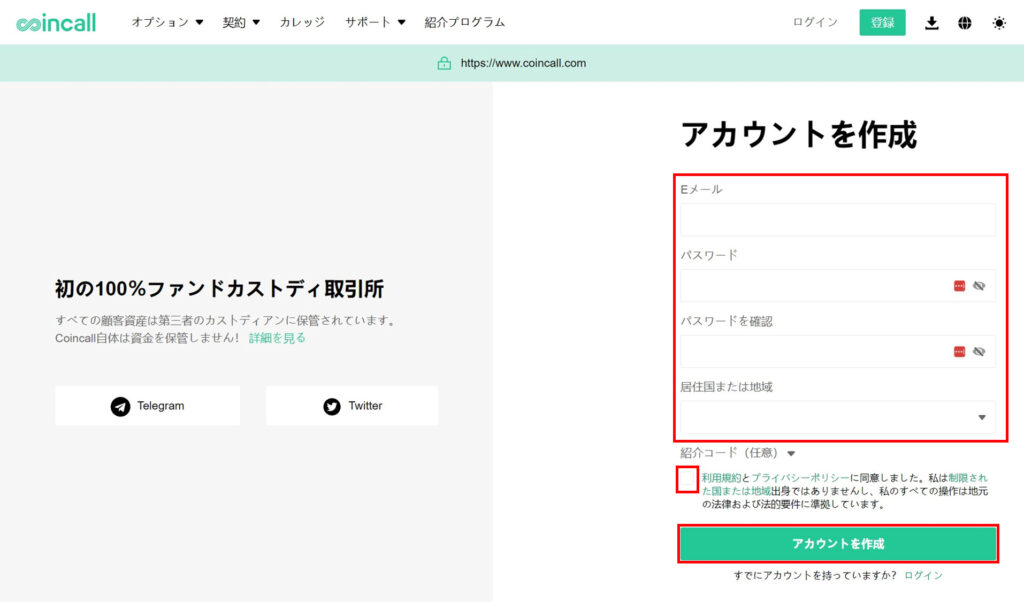Focus the パスワード input field

pyautogui.click(x=838, y=286)
